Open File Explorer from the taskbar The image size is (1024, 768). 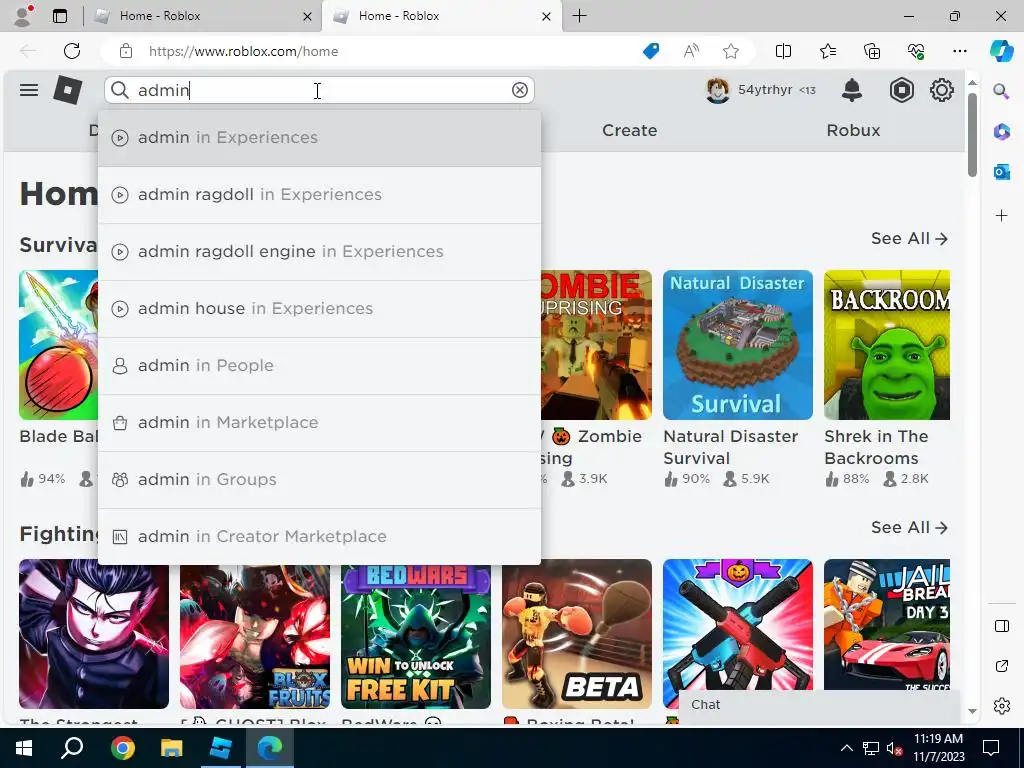pyautogui.click(x=172, y=748)
